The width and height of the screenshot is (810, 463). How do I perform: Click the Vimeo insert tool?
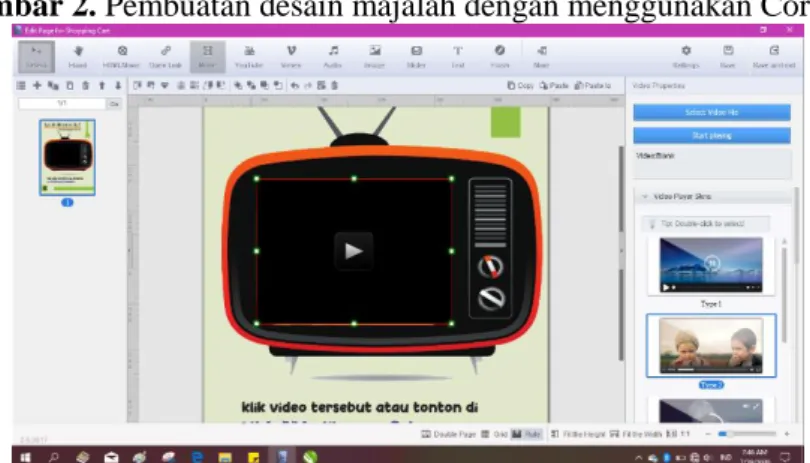coord(291,57)
